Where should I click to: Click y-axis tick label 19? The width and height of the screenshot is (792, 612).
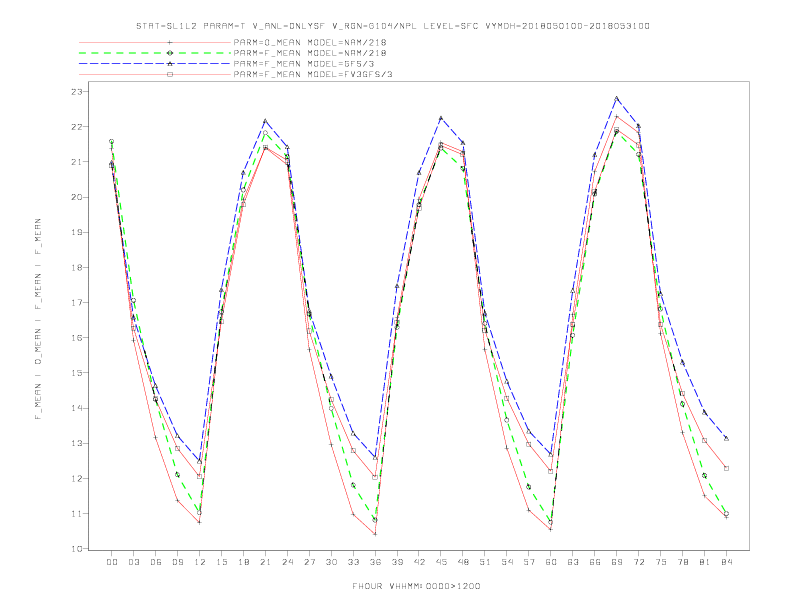(x=76, y=232)
